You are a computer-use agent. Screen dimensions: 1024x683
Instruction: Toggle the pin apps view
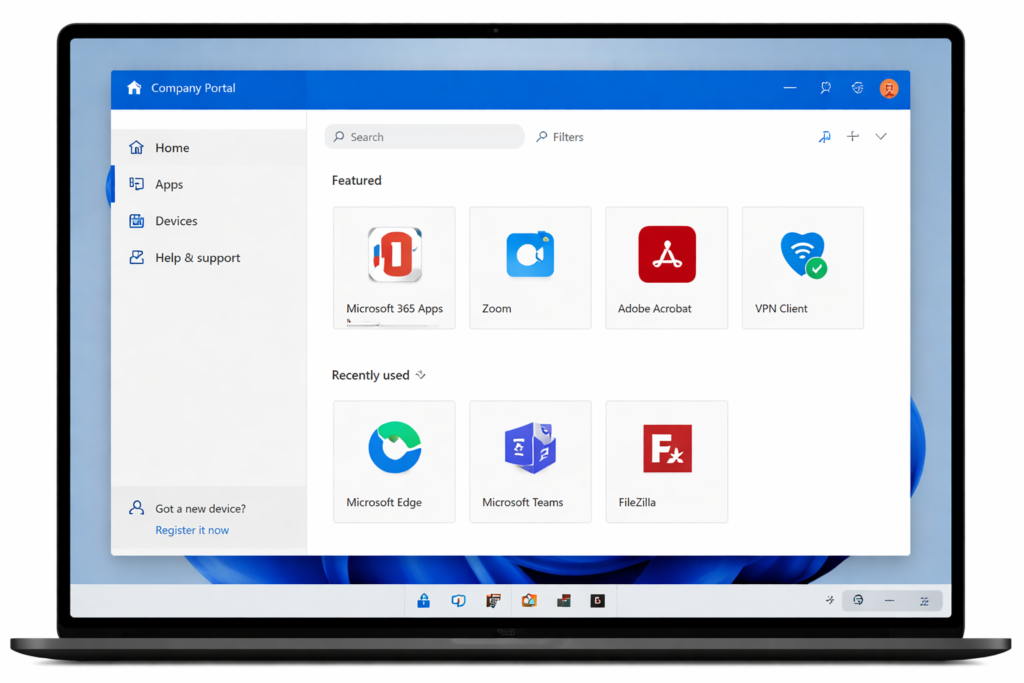tap(824, 136)
